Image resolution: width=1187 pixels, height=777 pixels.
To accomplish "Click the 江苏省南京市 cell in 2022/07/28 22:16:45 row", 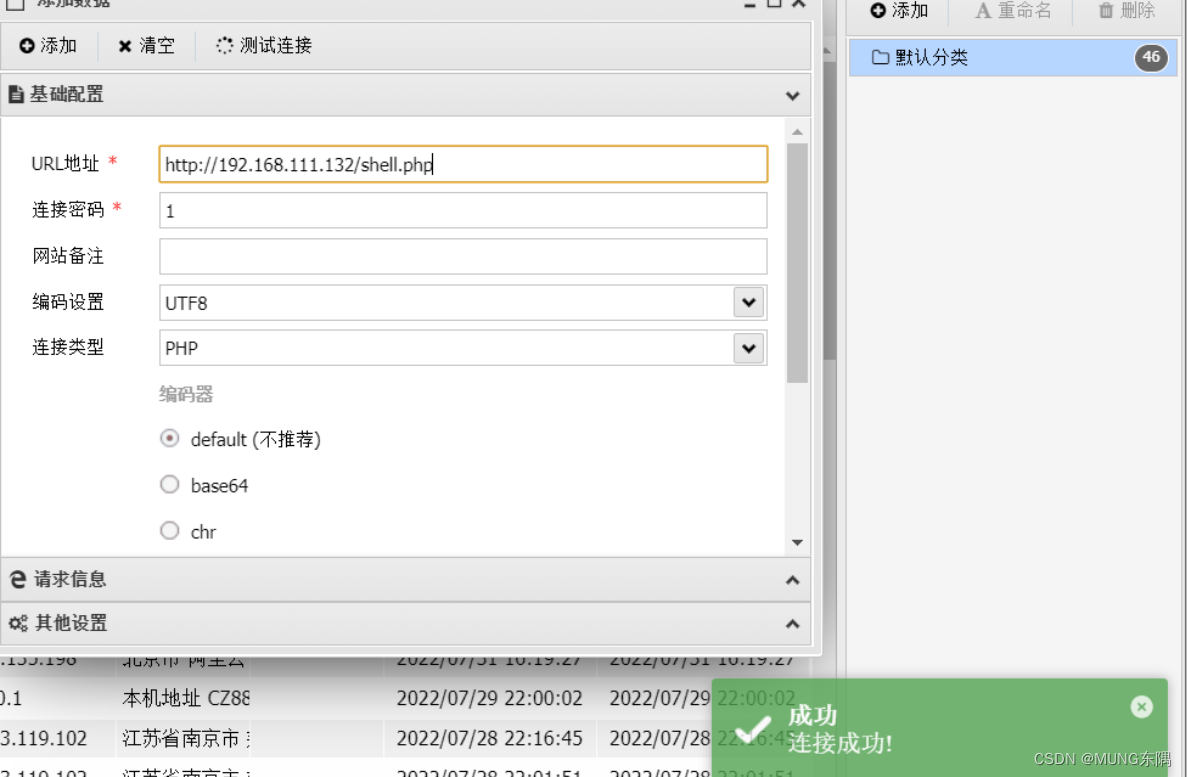I will coord(185,738).
